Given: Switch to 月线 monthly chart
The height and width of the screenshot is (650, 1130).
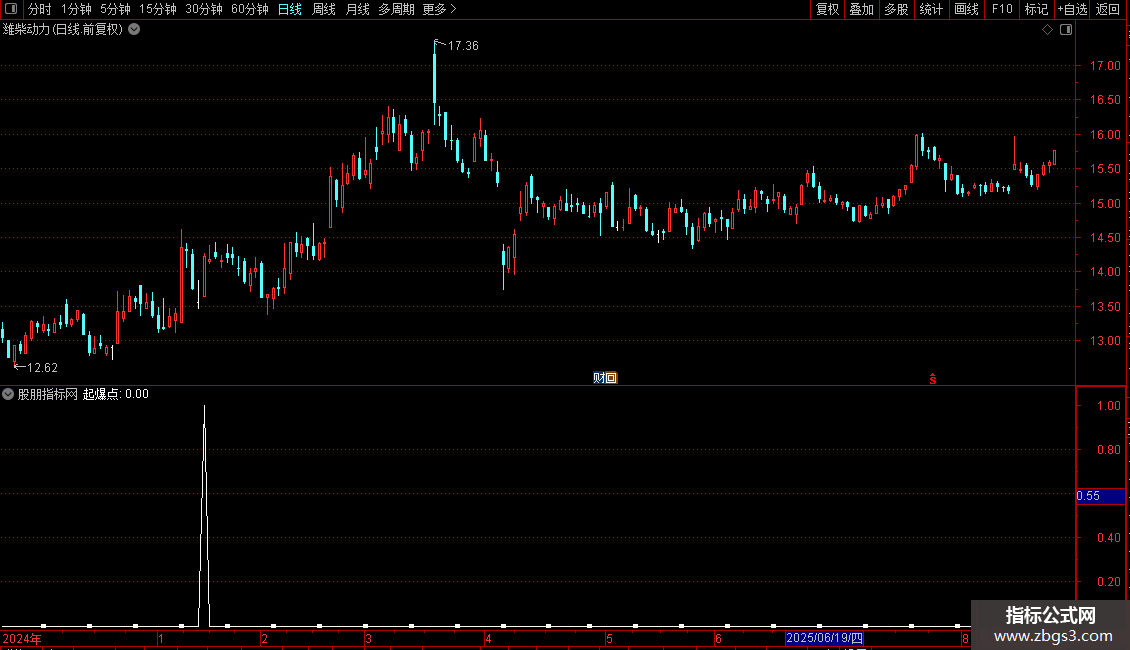Looking at the screenshot, I should [x=357, y=9].
